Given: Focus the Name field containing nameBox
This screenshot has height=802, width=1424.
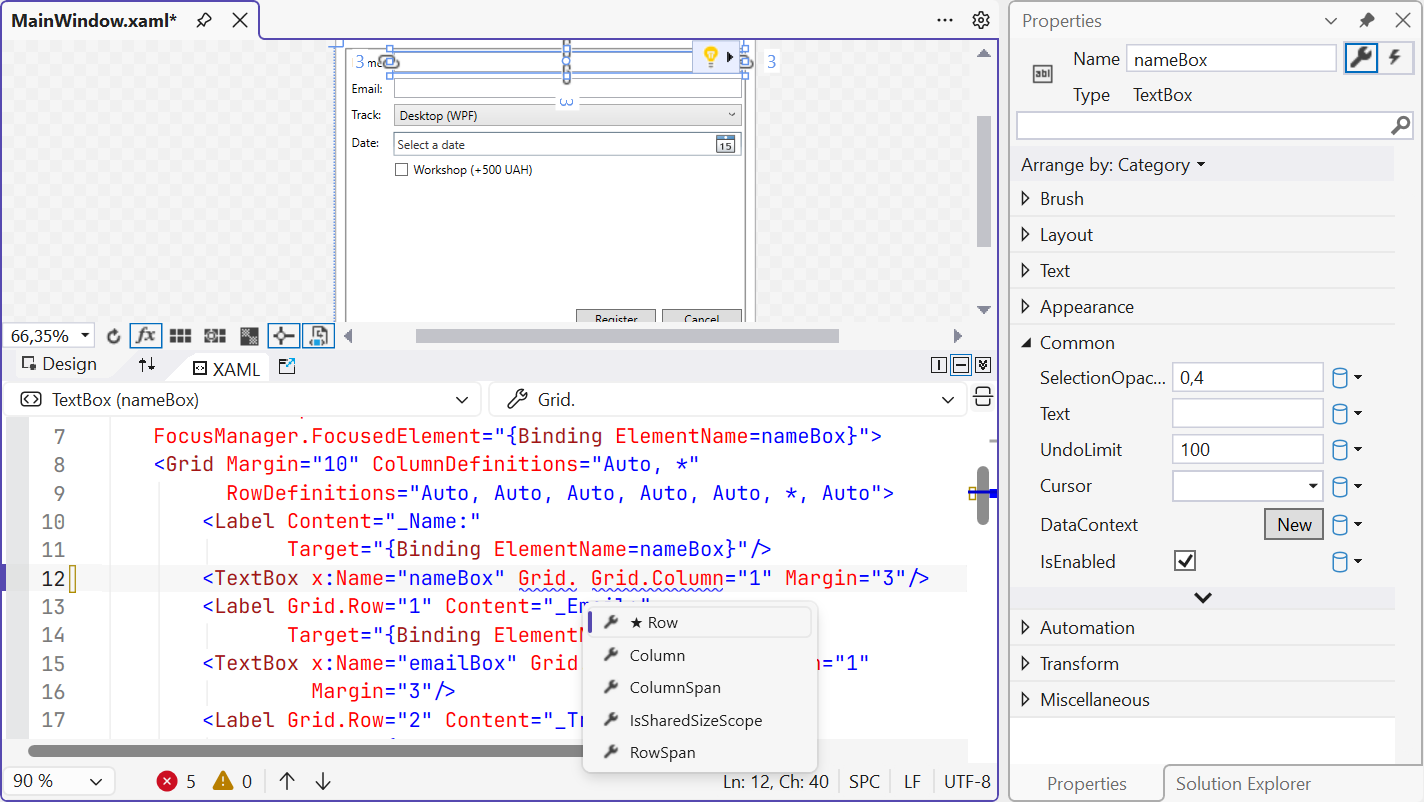Looking at the screenshot, I should 1231,59.
